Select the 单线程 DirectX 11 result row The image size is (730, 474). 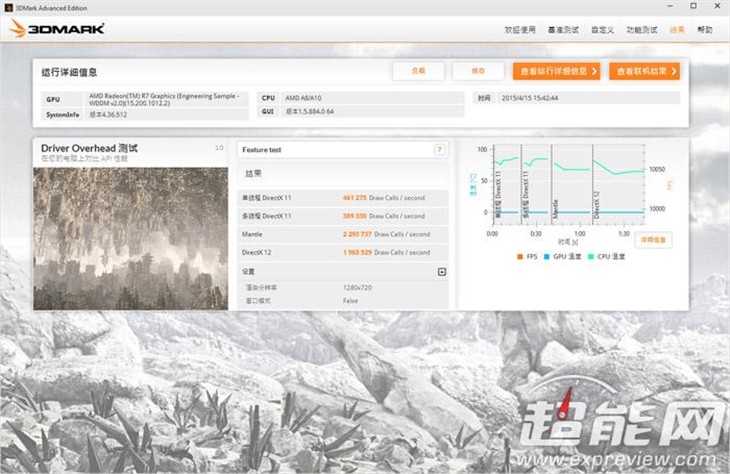click(343, 198)
